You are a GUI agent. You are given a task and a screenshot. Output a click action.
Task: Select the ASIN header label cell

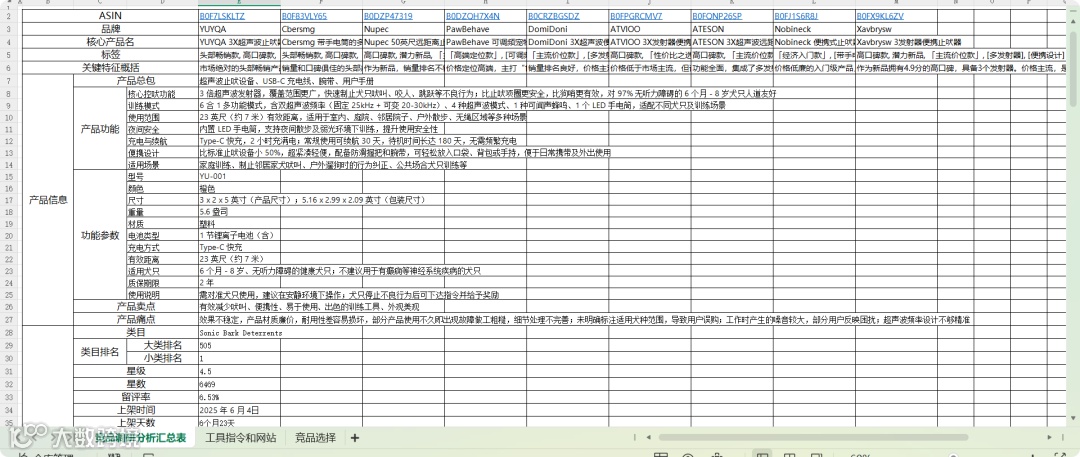tap(110, 16)
